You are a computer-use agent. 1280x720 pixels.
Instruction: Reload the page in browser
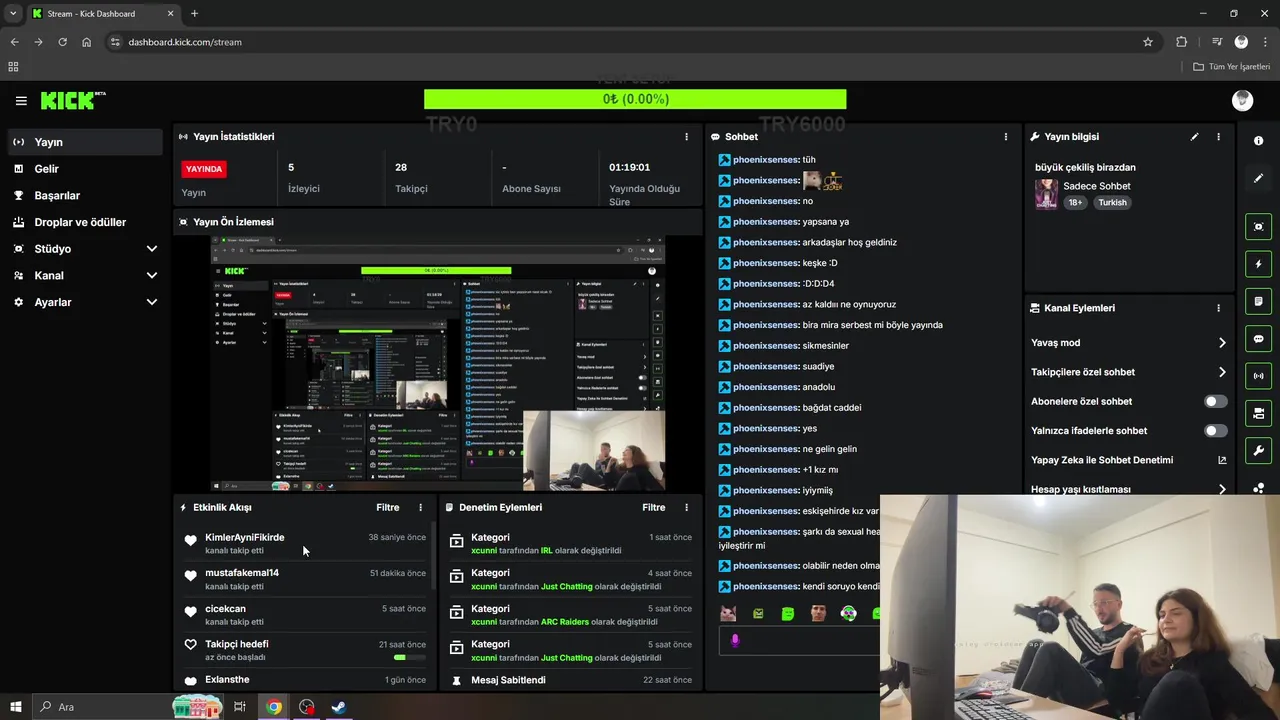[62, 42]
